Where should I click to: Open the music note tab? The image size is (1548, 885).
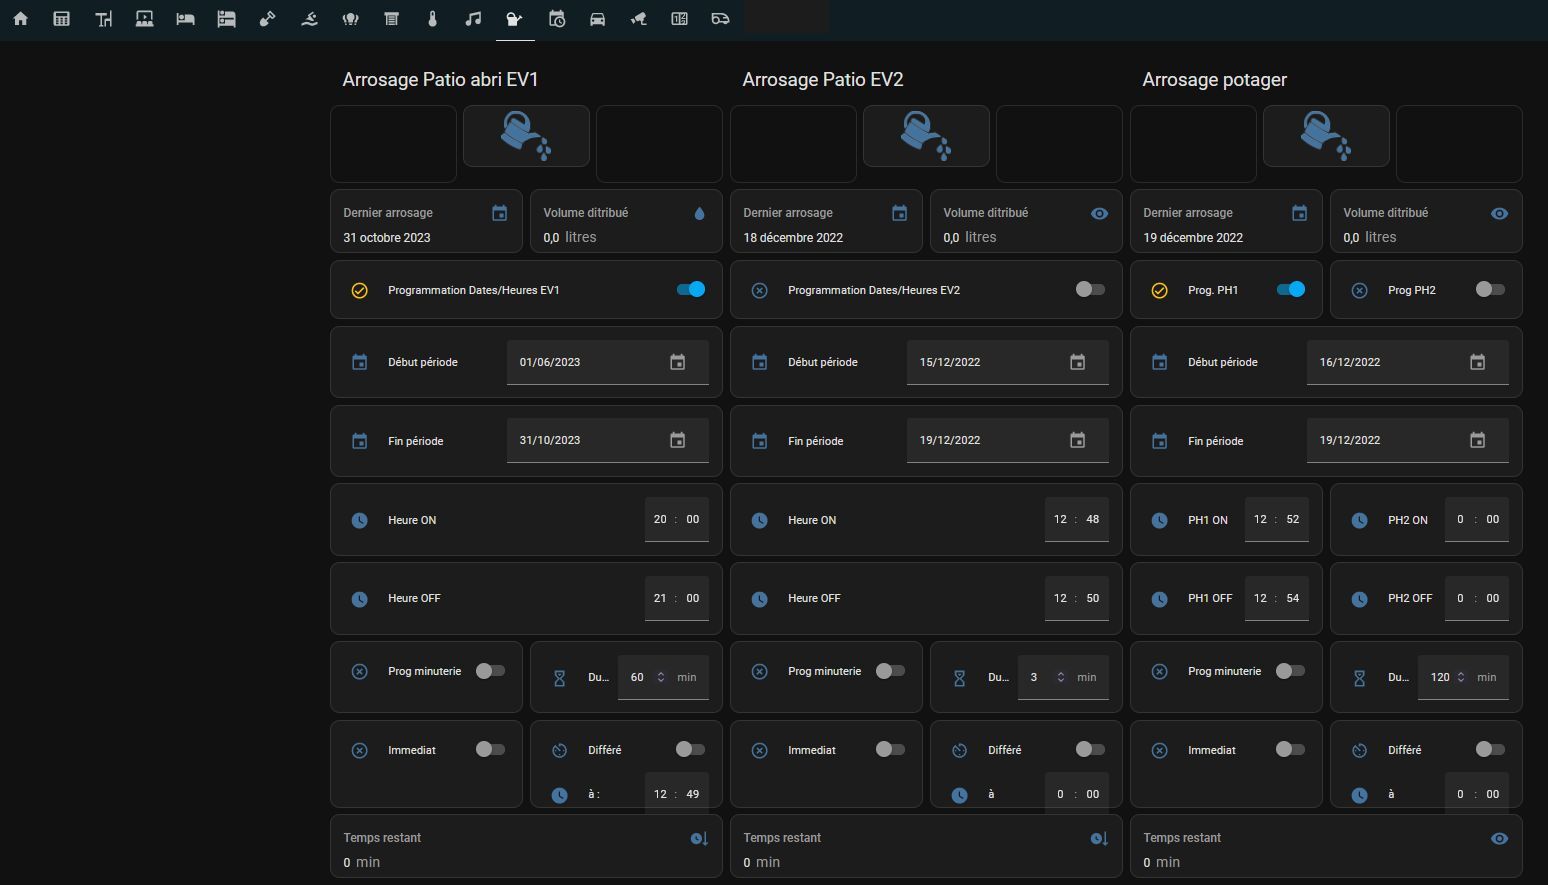474,19
